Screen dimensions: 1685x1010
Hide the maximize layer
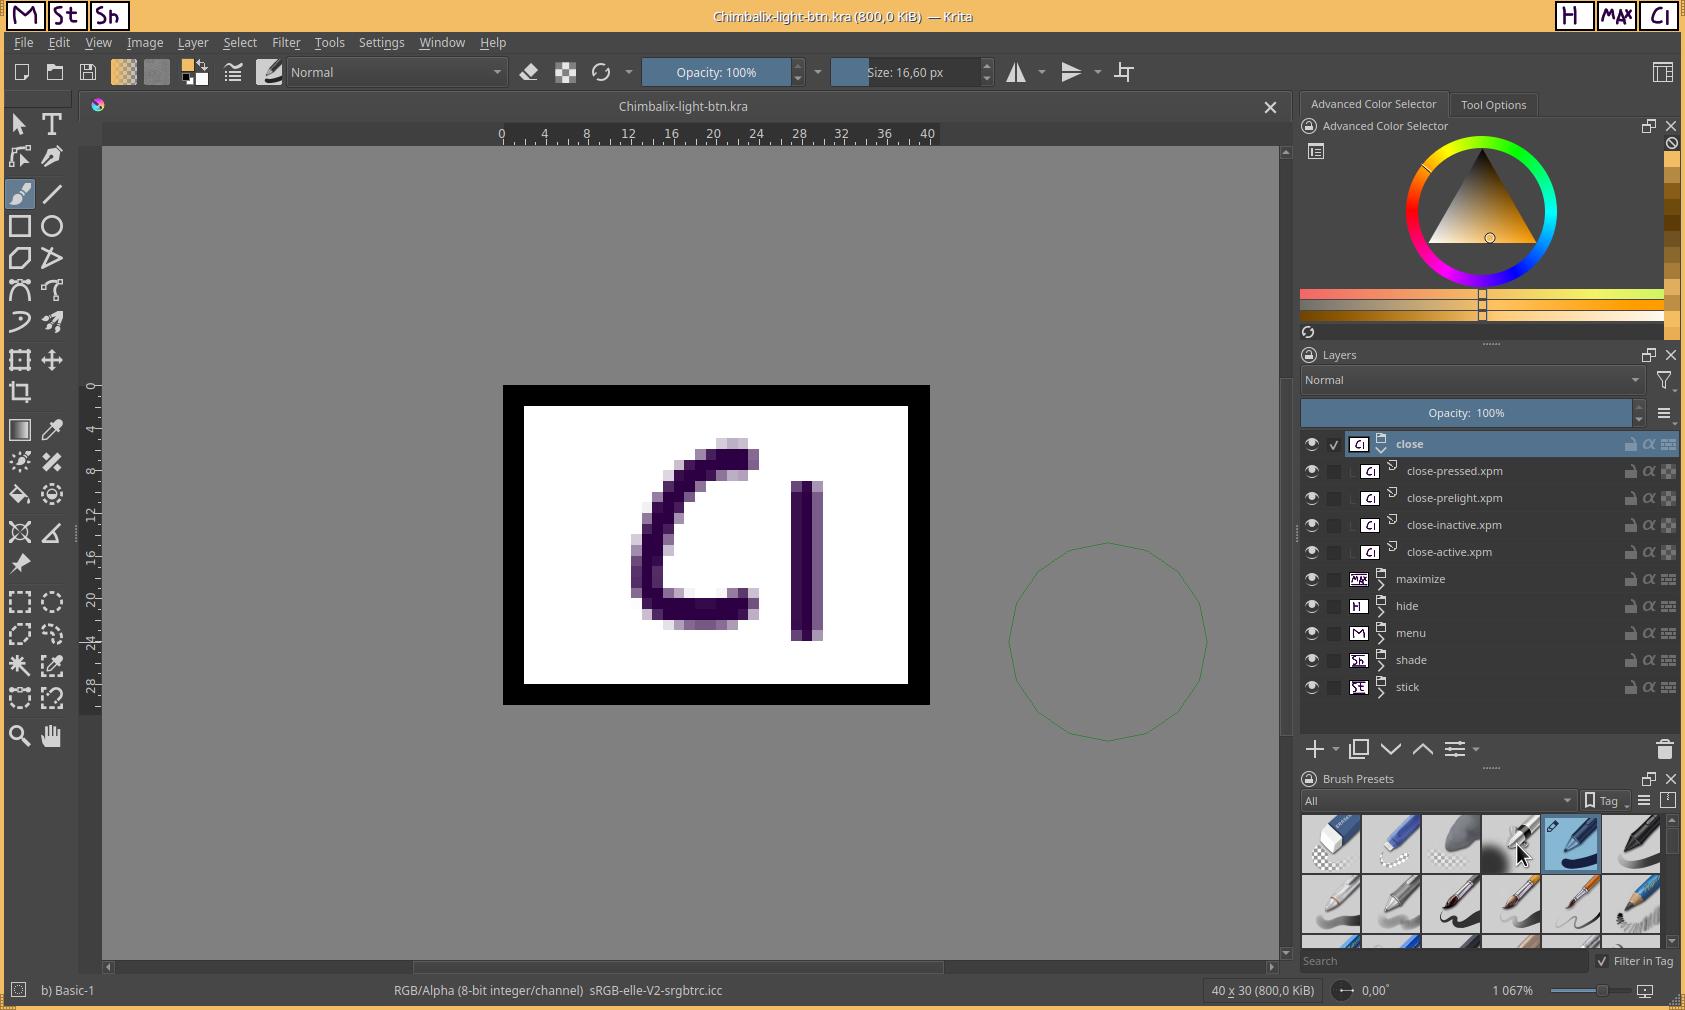1312,579
